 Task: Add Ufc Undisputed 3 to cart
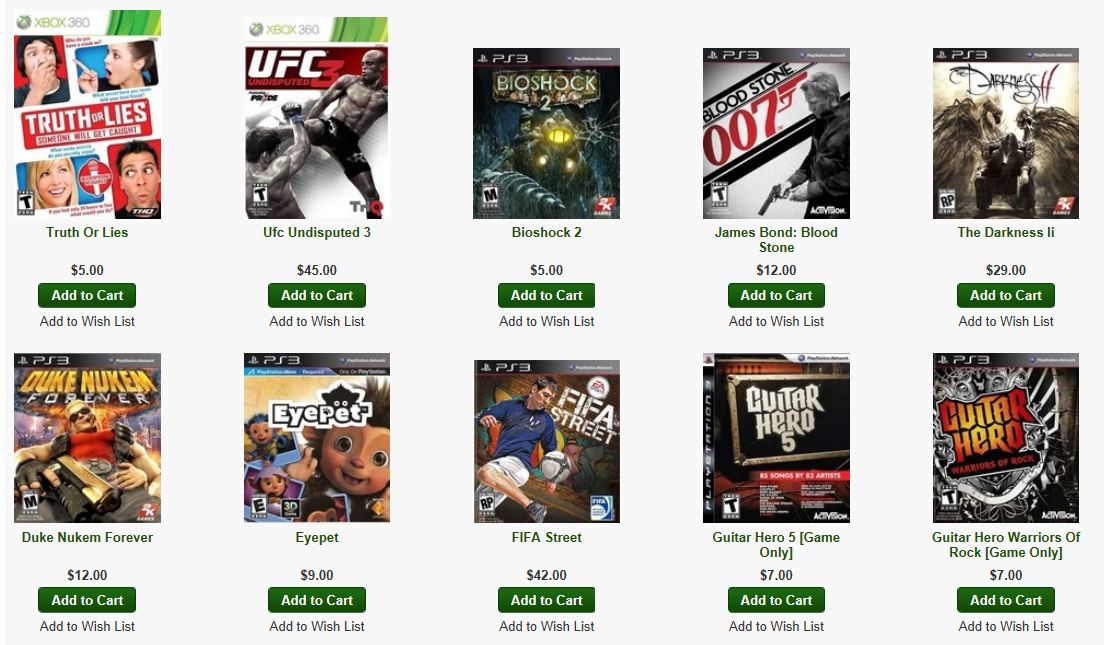coord(317,296)
